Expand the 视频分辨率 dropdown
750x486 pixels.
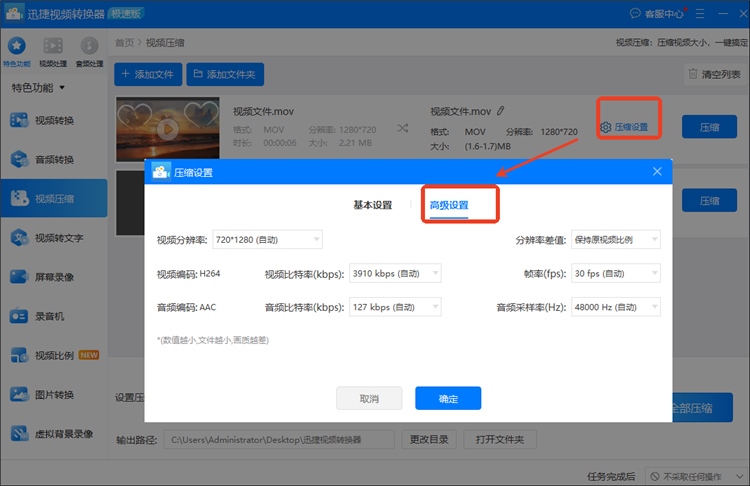[267, 240]
